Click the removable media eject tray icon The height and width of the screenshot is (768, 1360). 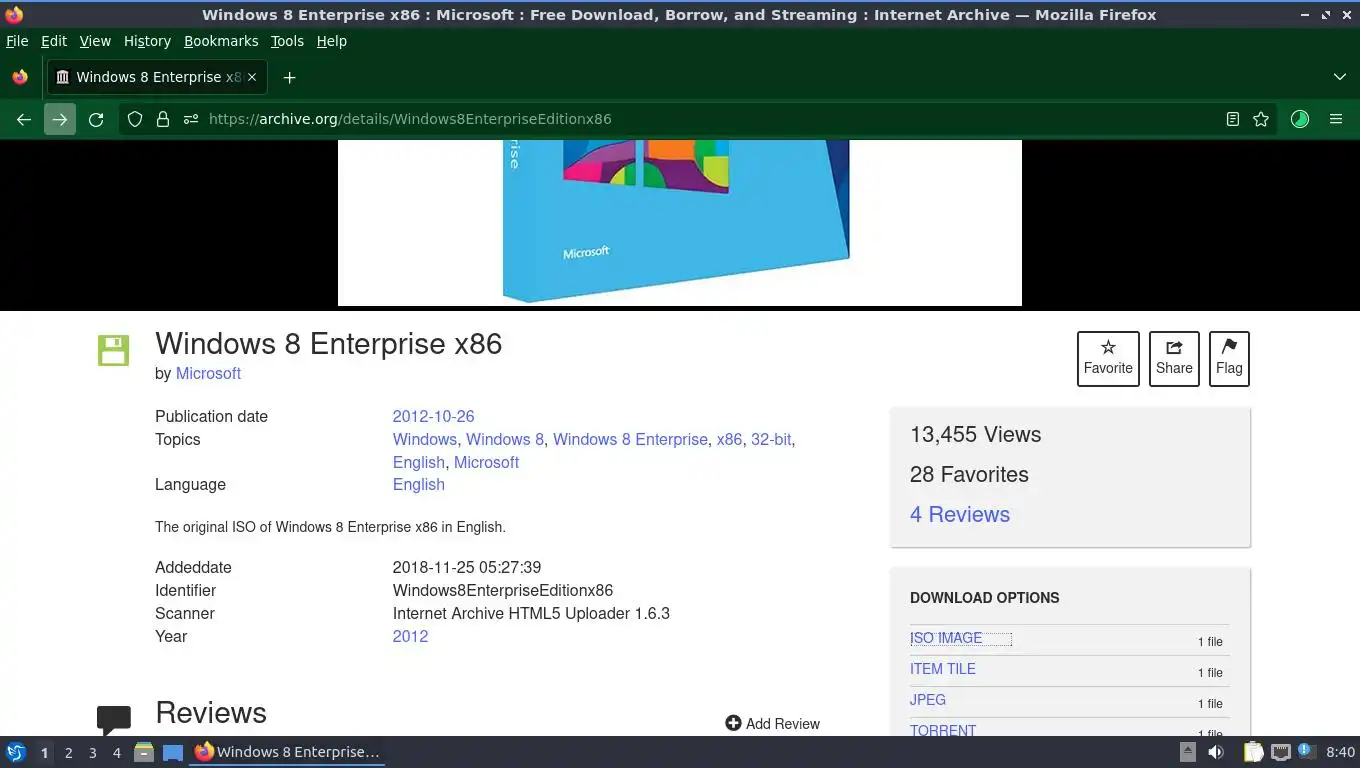pos(1188,752)
